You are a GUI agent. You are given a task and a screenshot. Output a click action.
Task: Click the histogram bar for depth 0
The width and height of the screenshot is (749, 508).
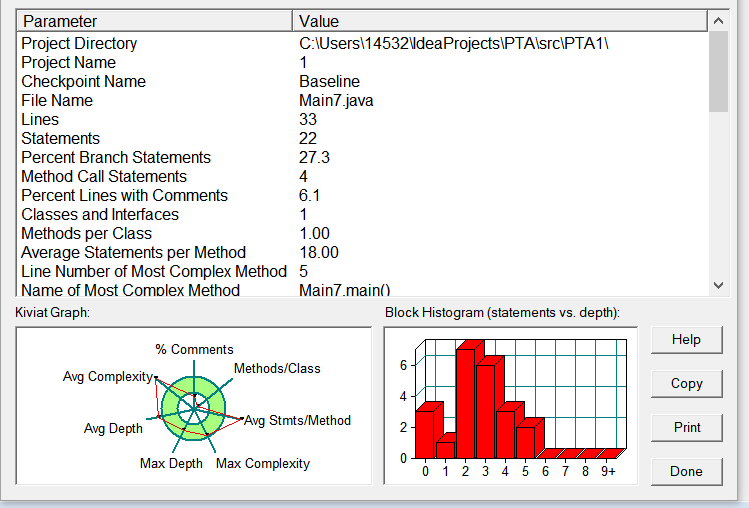pyautogui.click(x=425, y=434)
